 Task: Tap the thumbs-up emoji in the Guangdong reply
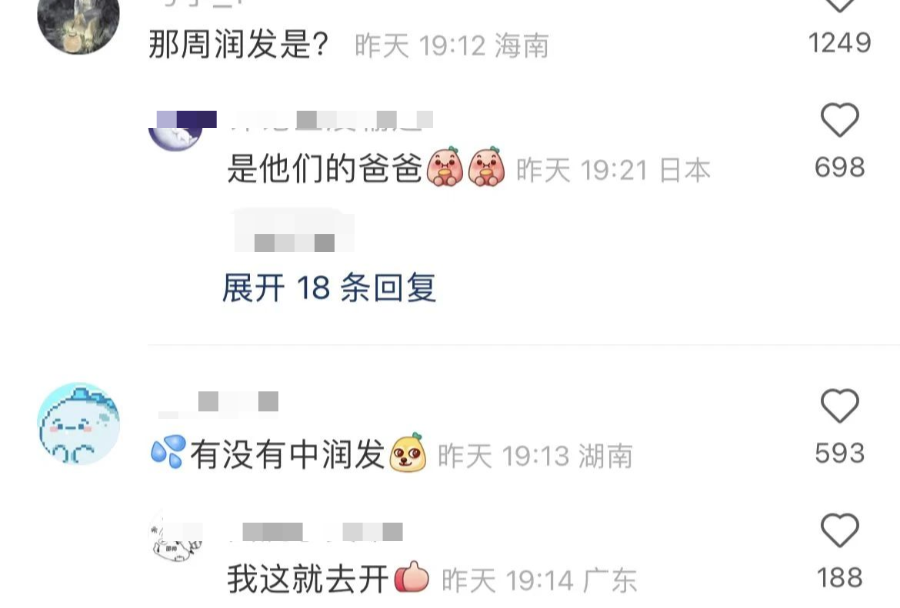tap(412, 578)
